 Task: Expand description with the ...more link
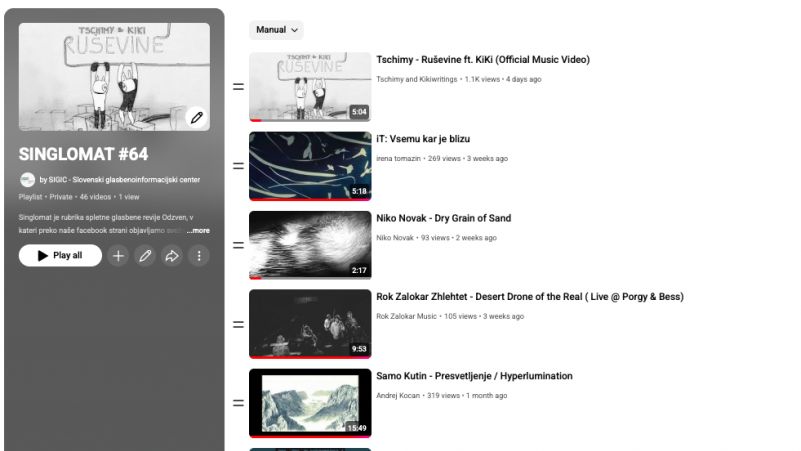pyautogui.click(x=198, y=231)
